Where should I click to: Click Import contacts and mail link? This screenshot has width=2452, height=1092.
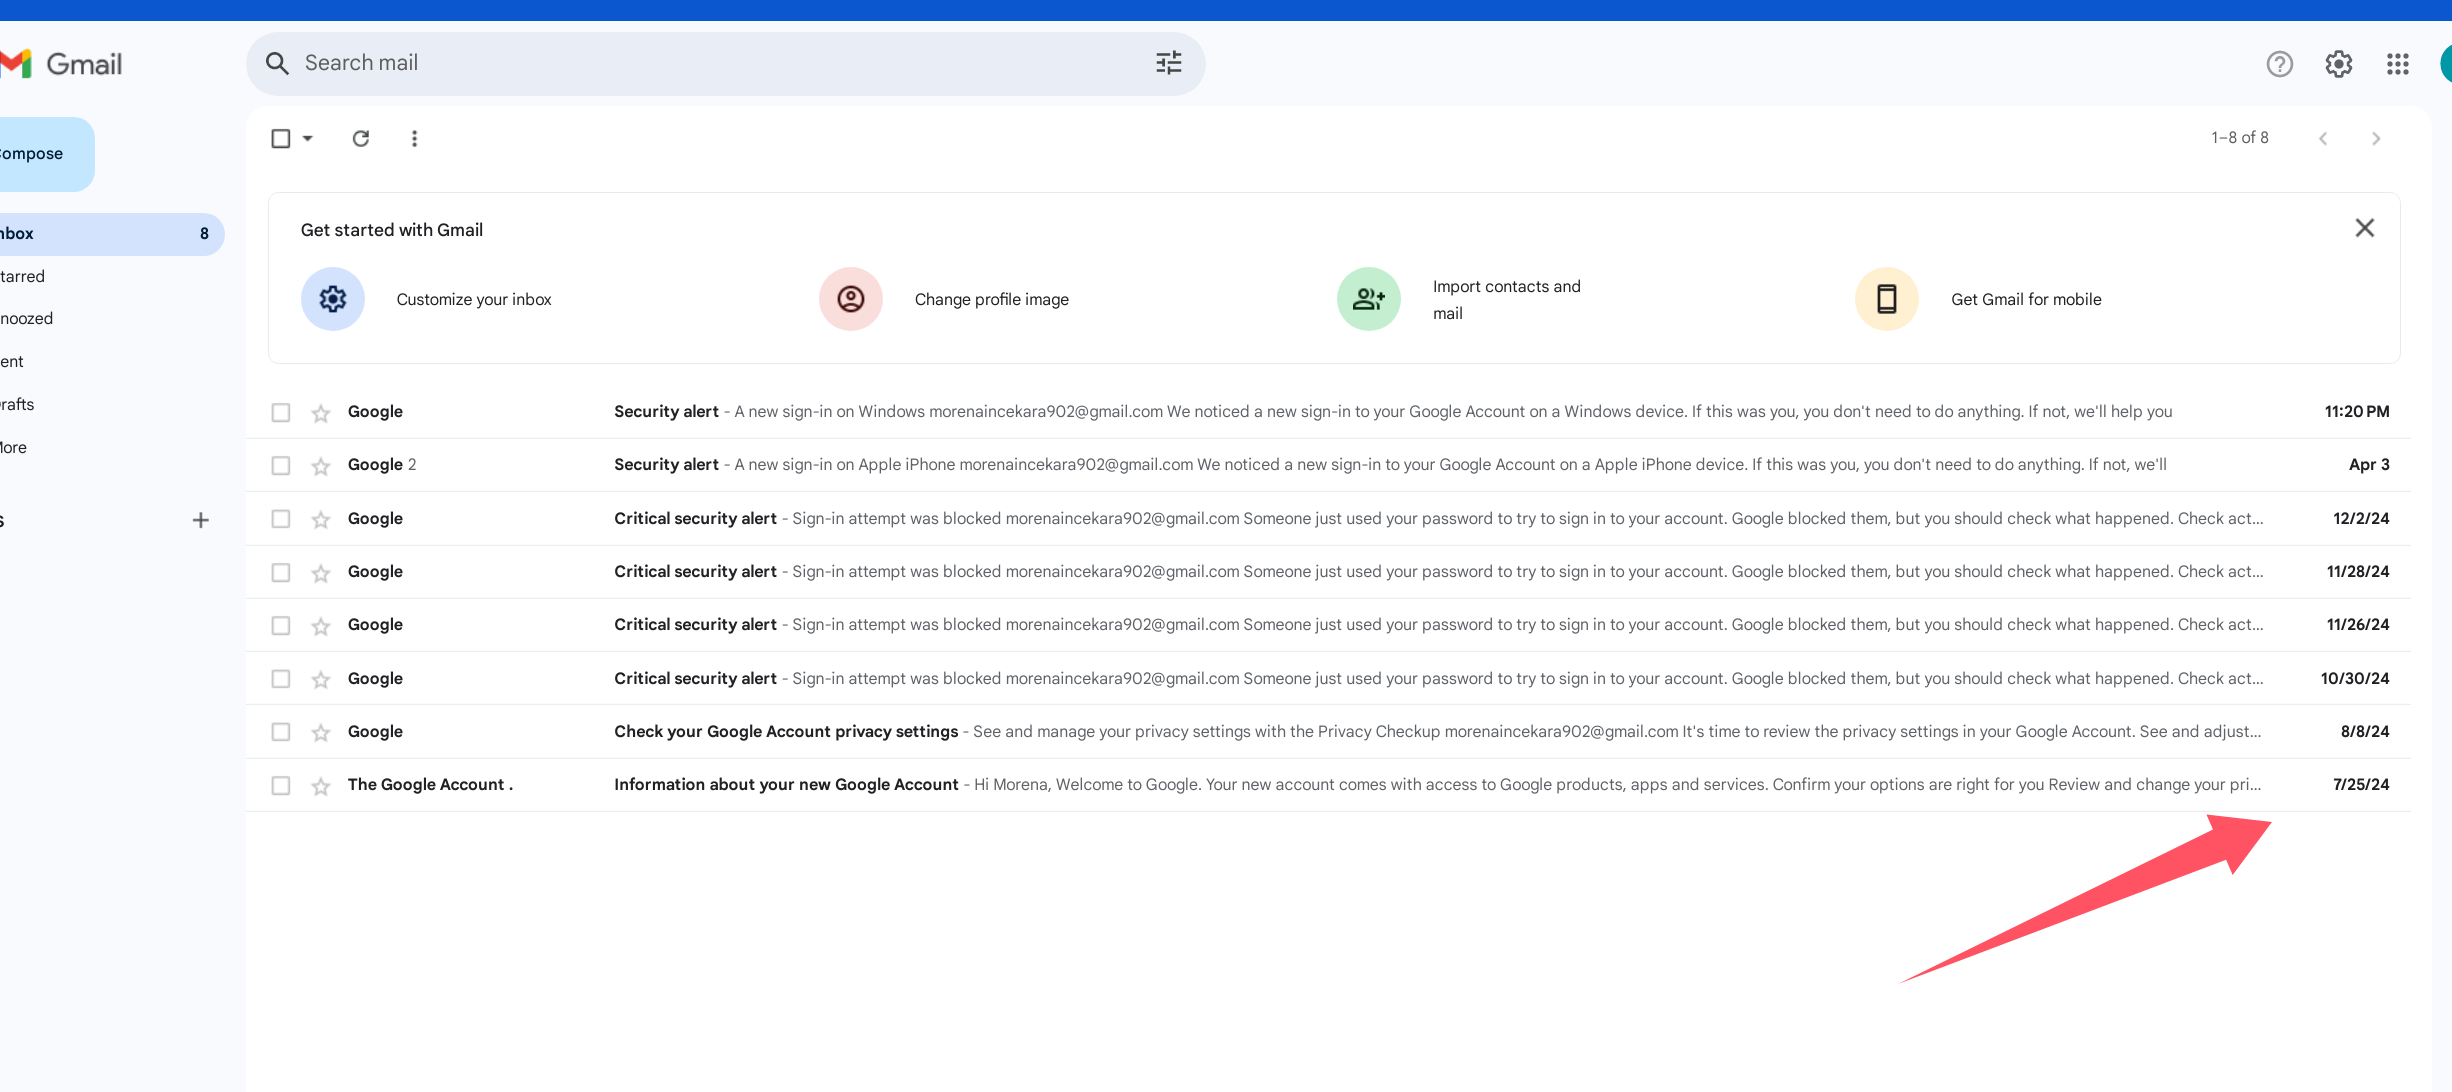[1507, 299]
